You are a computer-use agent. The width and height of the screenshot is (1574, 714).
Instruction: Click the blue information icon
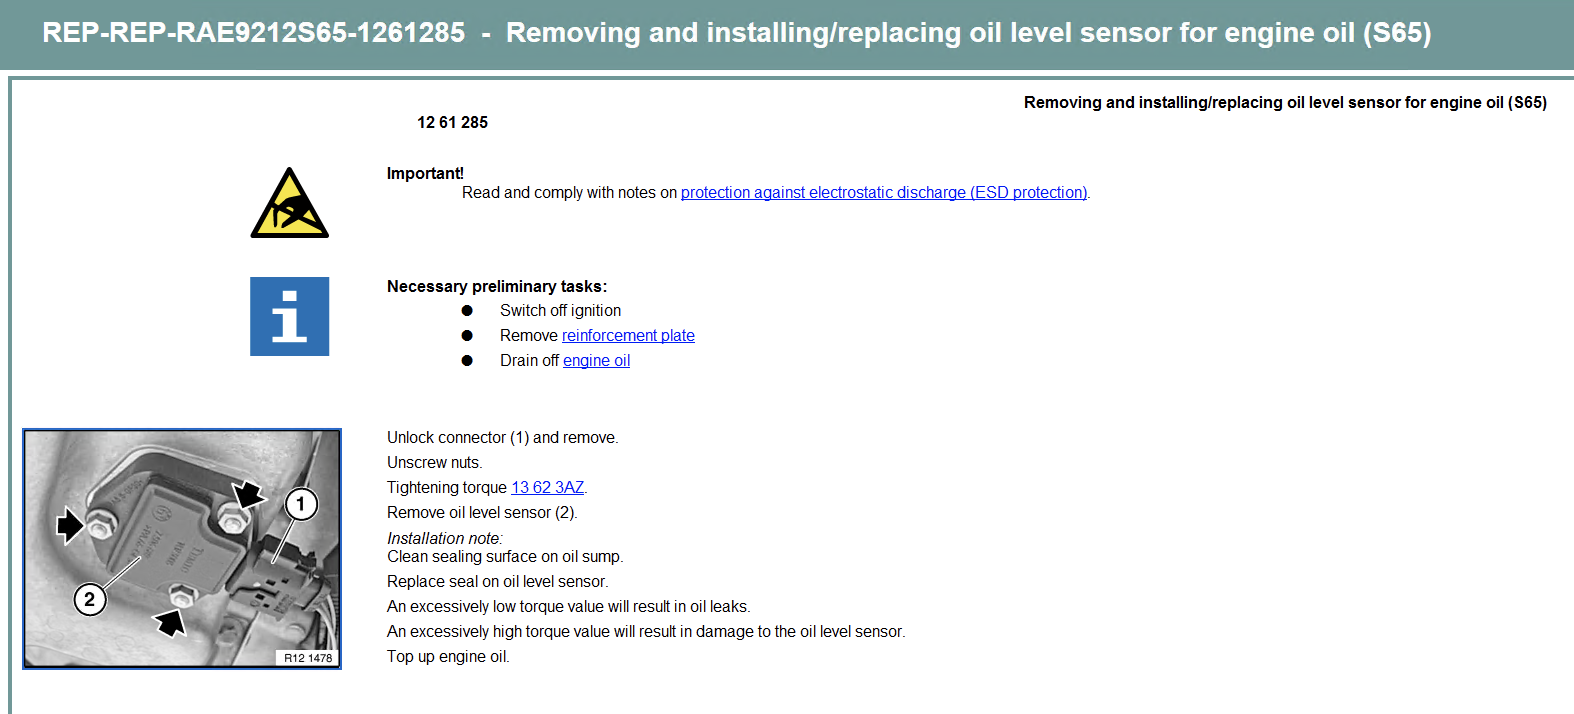289,316
